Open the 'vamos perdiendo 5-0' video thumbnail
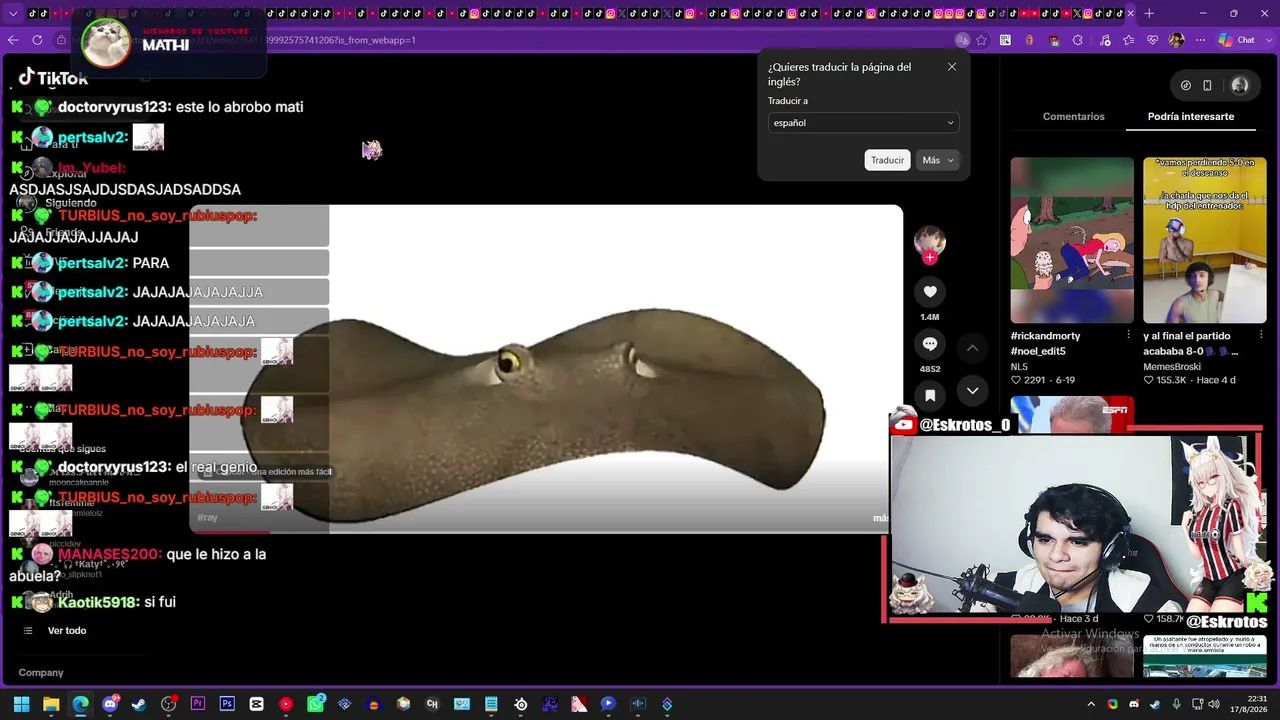 click(x=1205, y=240)
